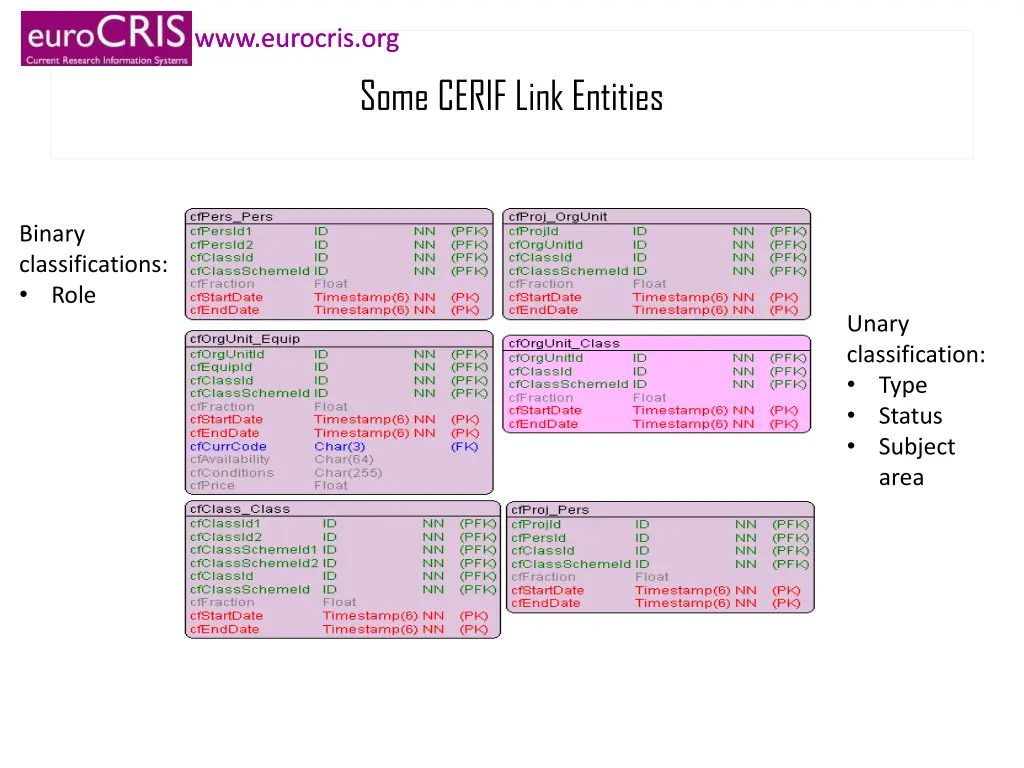
Task: Click the cfAvailability row
Action: 339,460
